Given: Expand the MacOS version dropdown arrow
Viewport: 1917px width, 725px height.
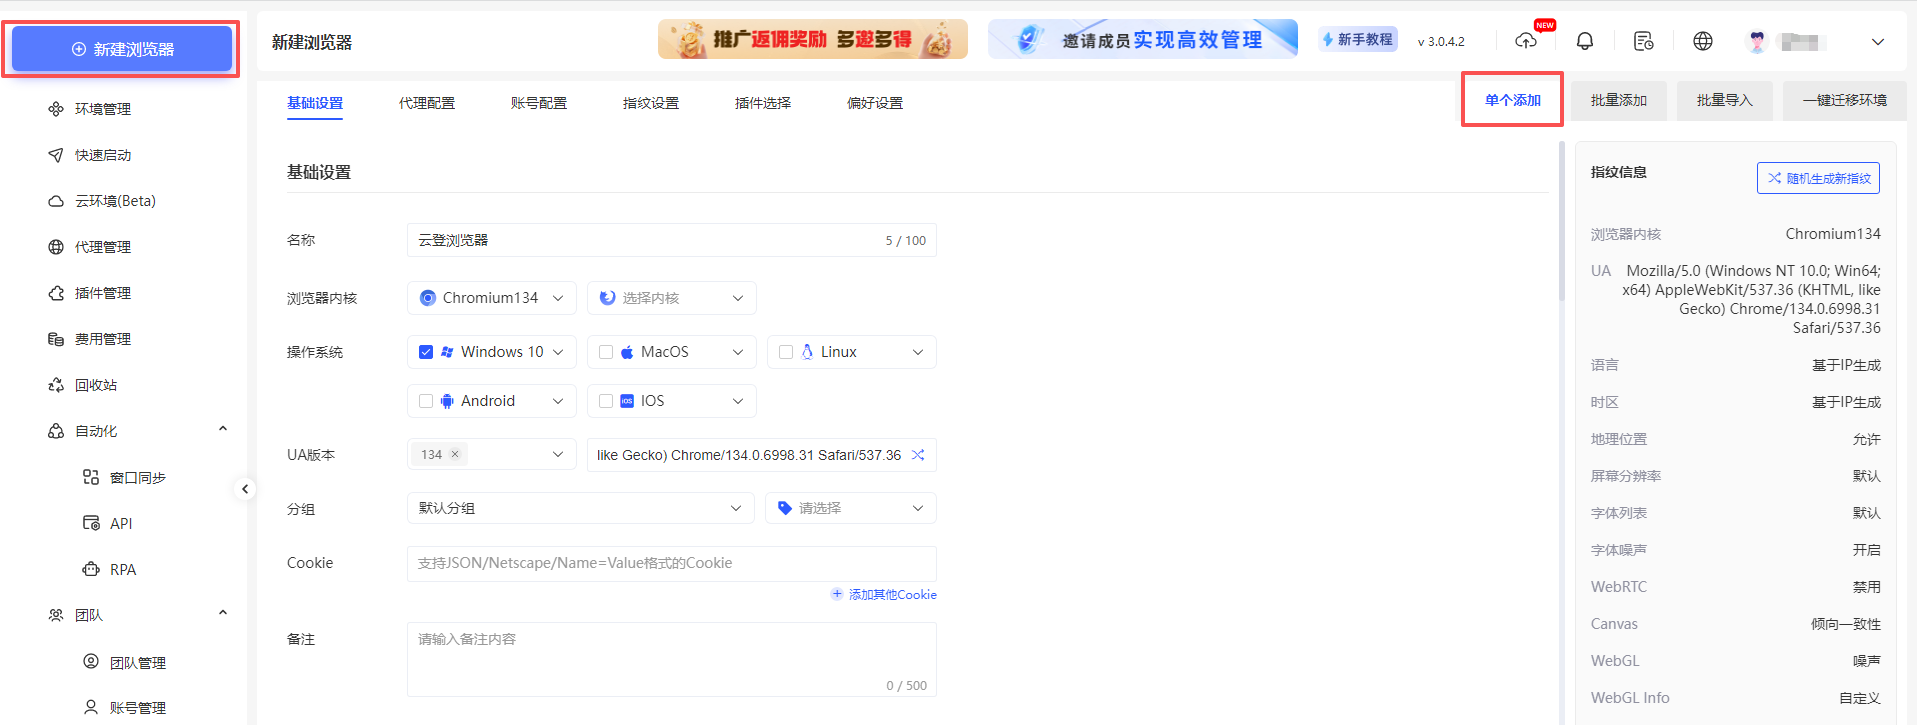Looking at the screenshot, I should pyautogui.click(x=738, y=352).
